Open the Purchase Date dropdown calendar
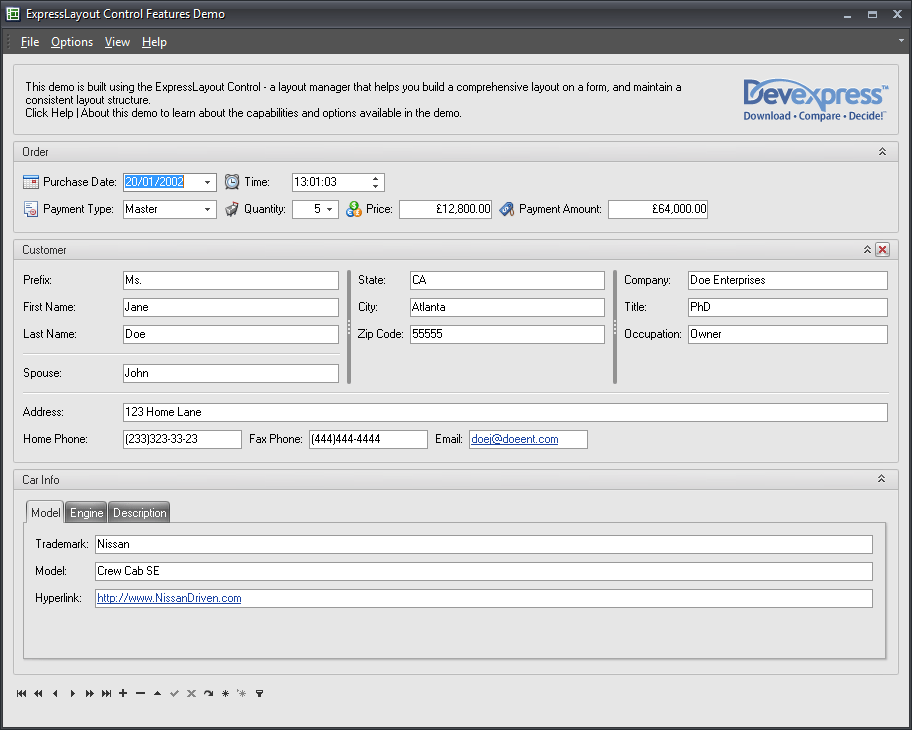912x730 pixels. [x=207, y=182]
